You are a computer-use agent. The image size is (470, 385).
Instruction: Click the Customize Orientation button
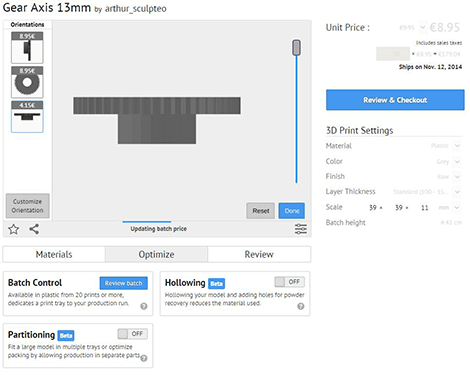28,206
